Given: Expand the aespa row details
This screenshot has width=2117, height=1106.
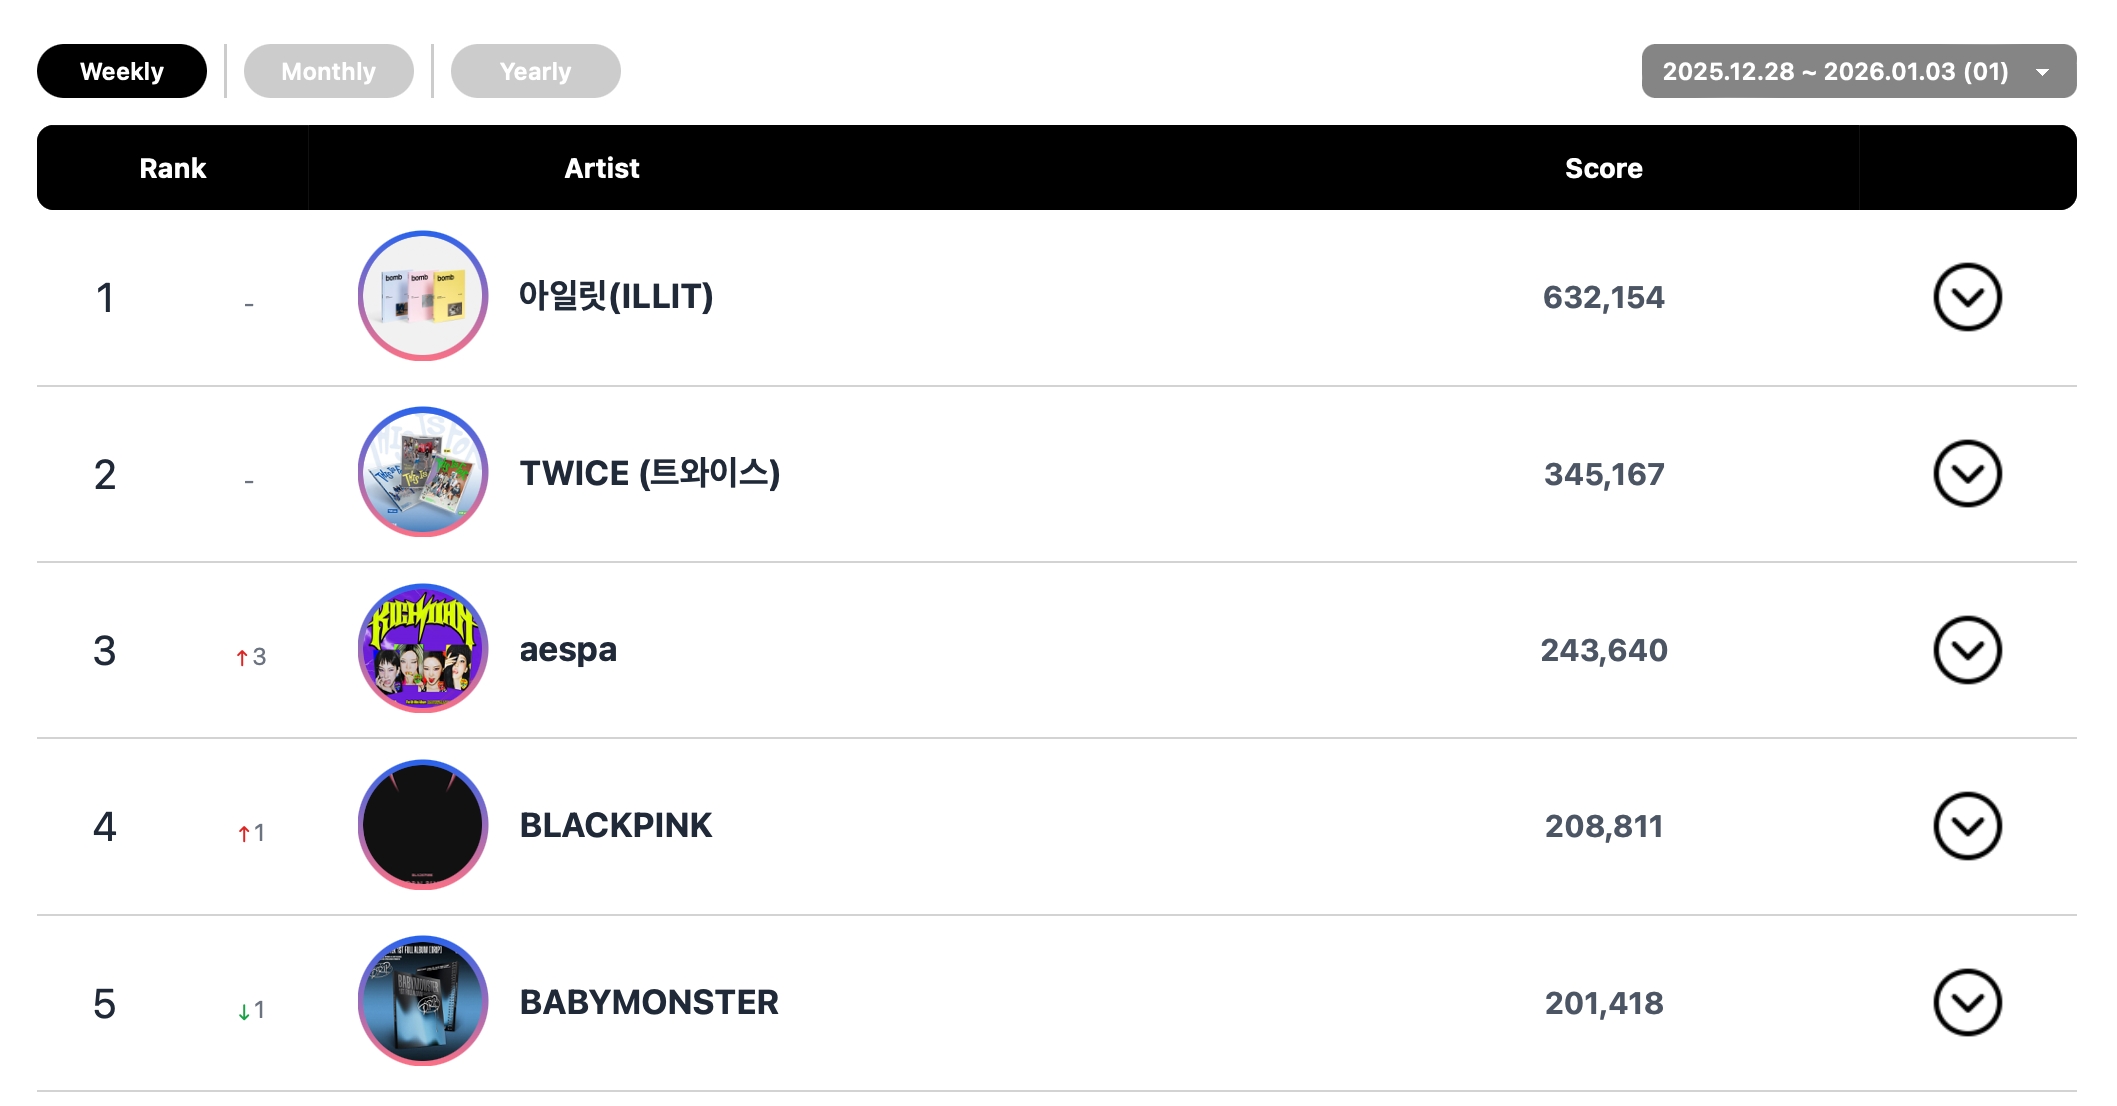Looking at the screenshot, I should point(1966,650).
